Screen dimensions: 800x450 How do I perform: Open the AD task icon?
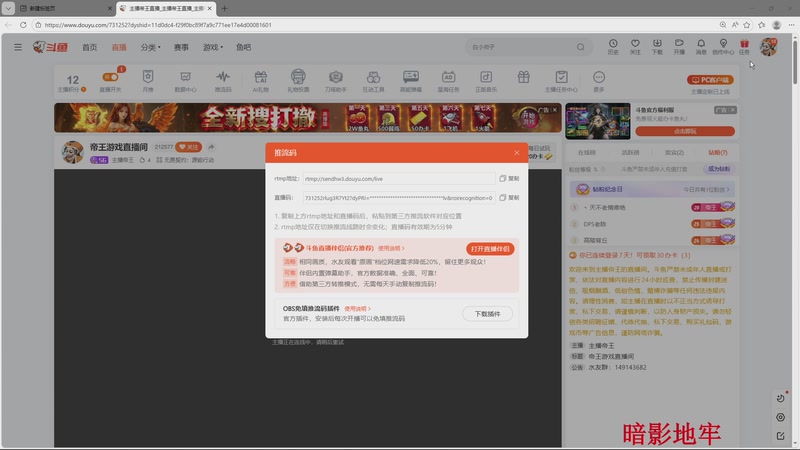coord(448,81)
